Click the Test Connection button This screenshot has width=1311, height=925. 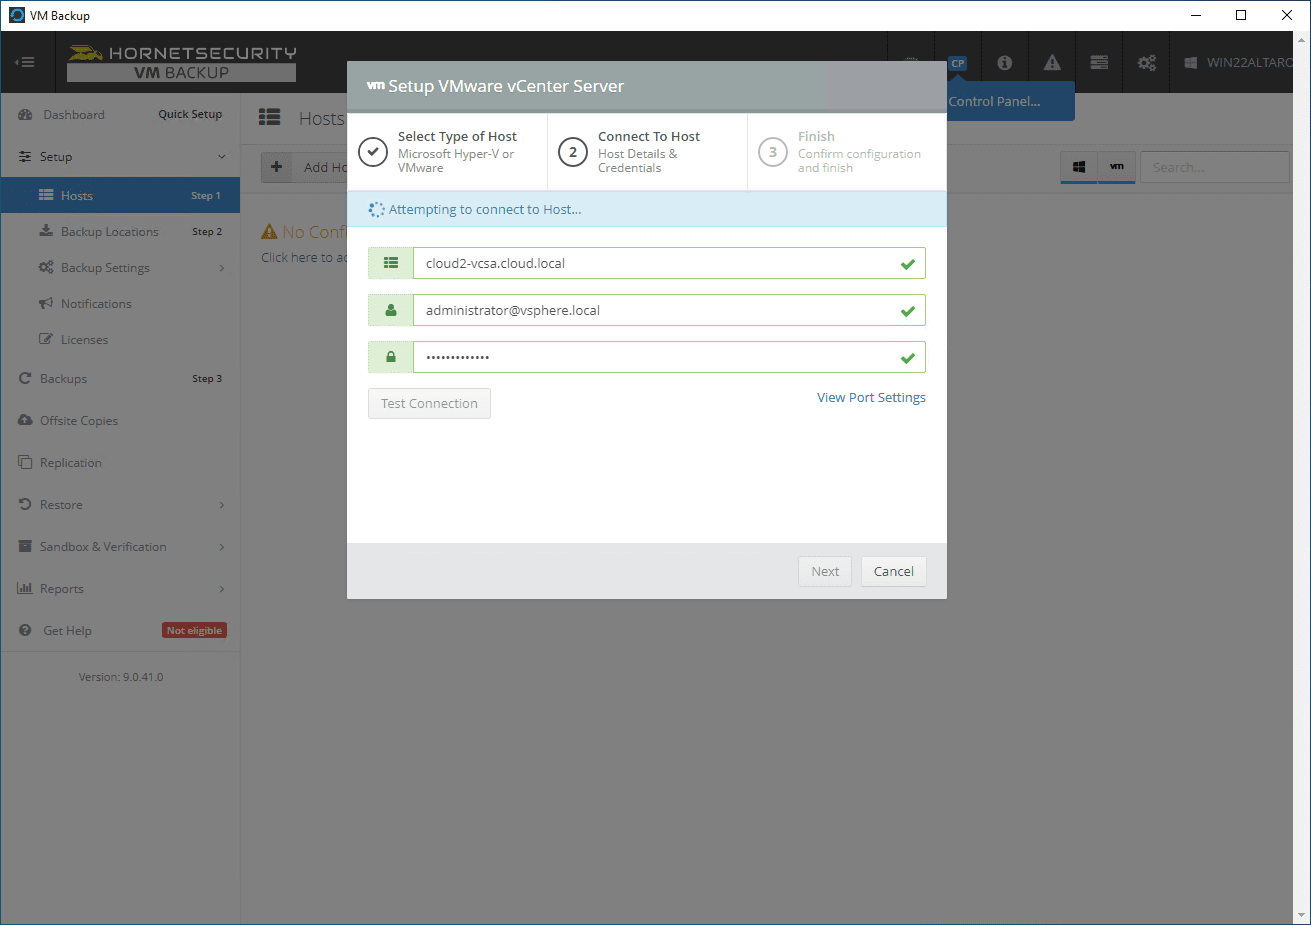coord(429,404)
